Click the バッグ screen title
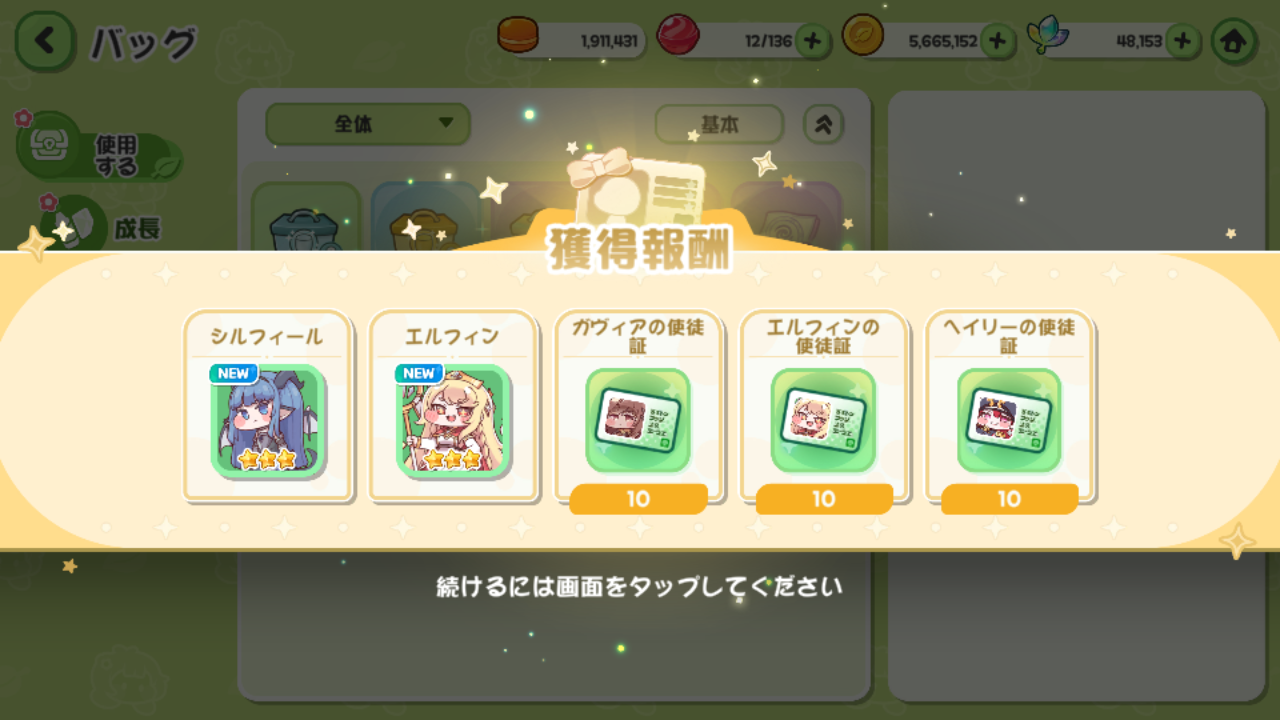Image resolution: width=1280 pixels, height=720 pixels. (144, 43)
